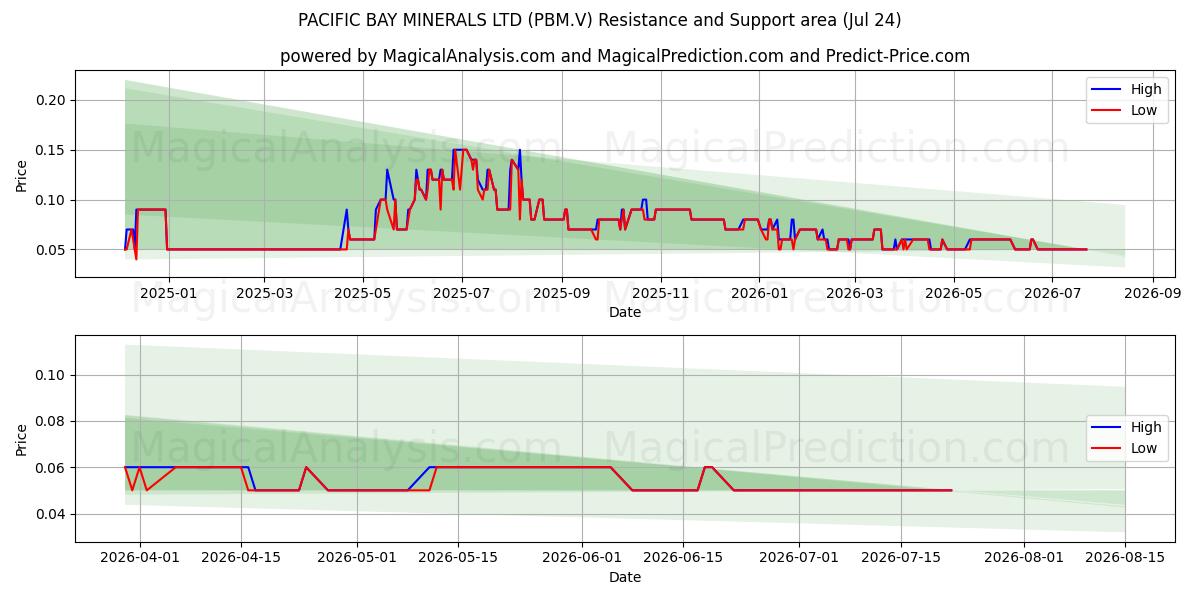Screen dimensions: 1200x600
Task: Click the '2026-08-15' tick label
Action: [1126, 558]
